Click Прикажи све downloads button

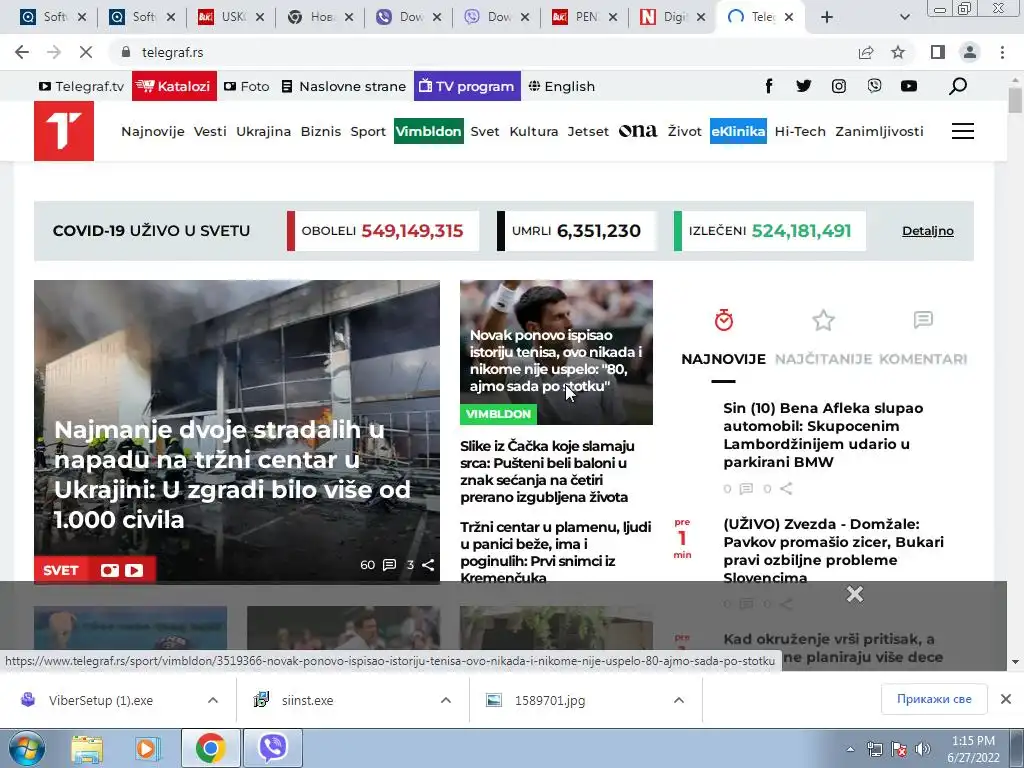(934, 699)
